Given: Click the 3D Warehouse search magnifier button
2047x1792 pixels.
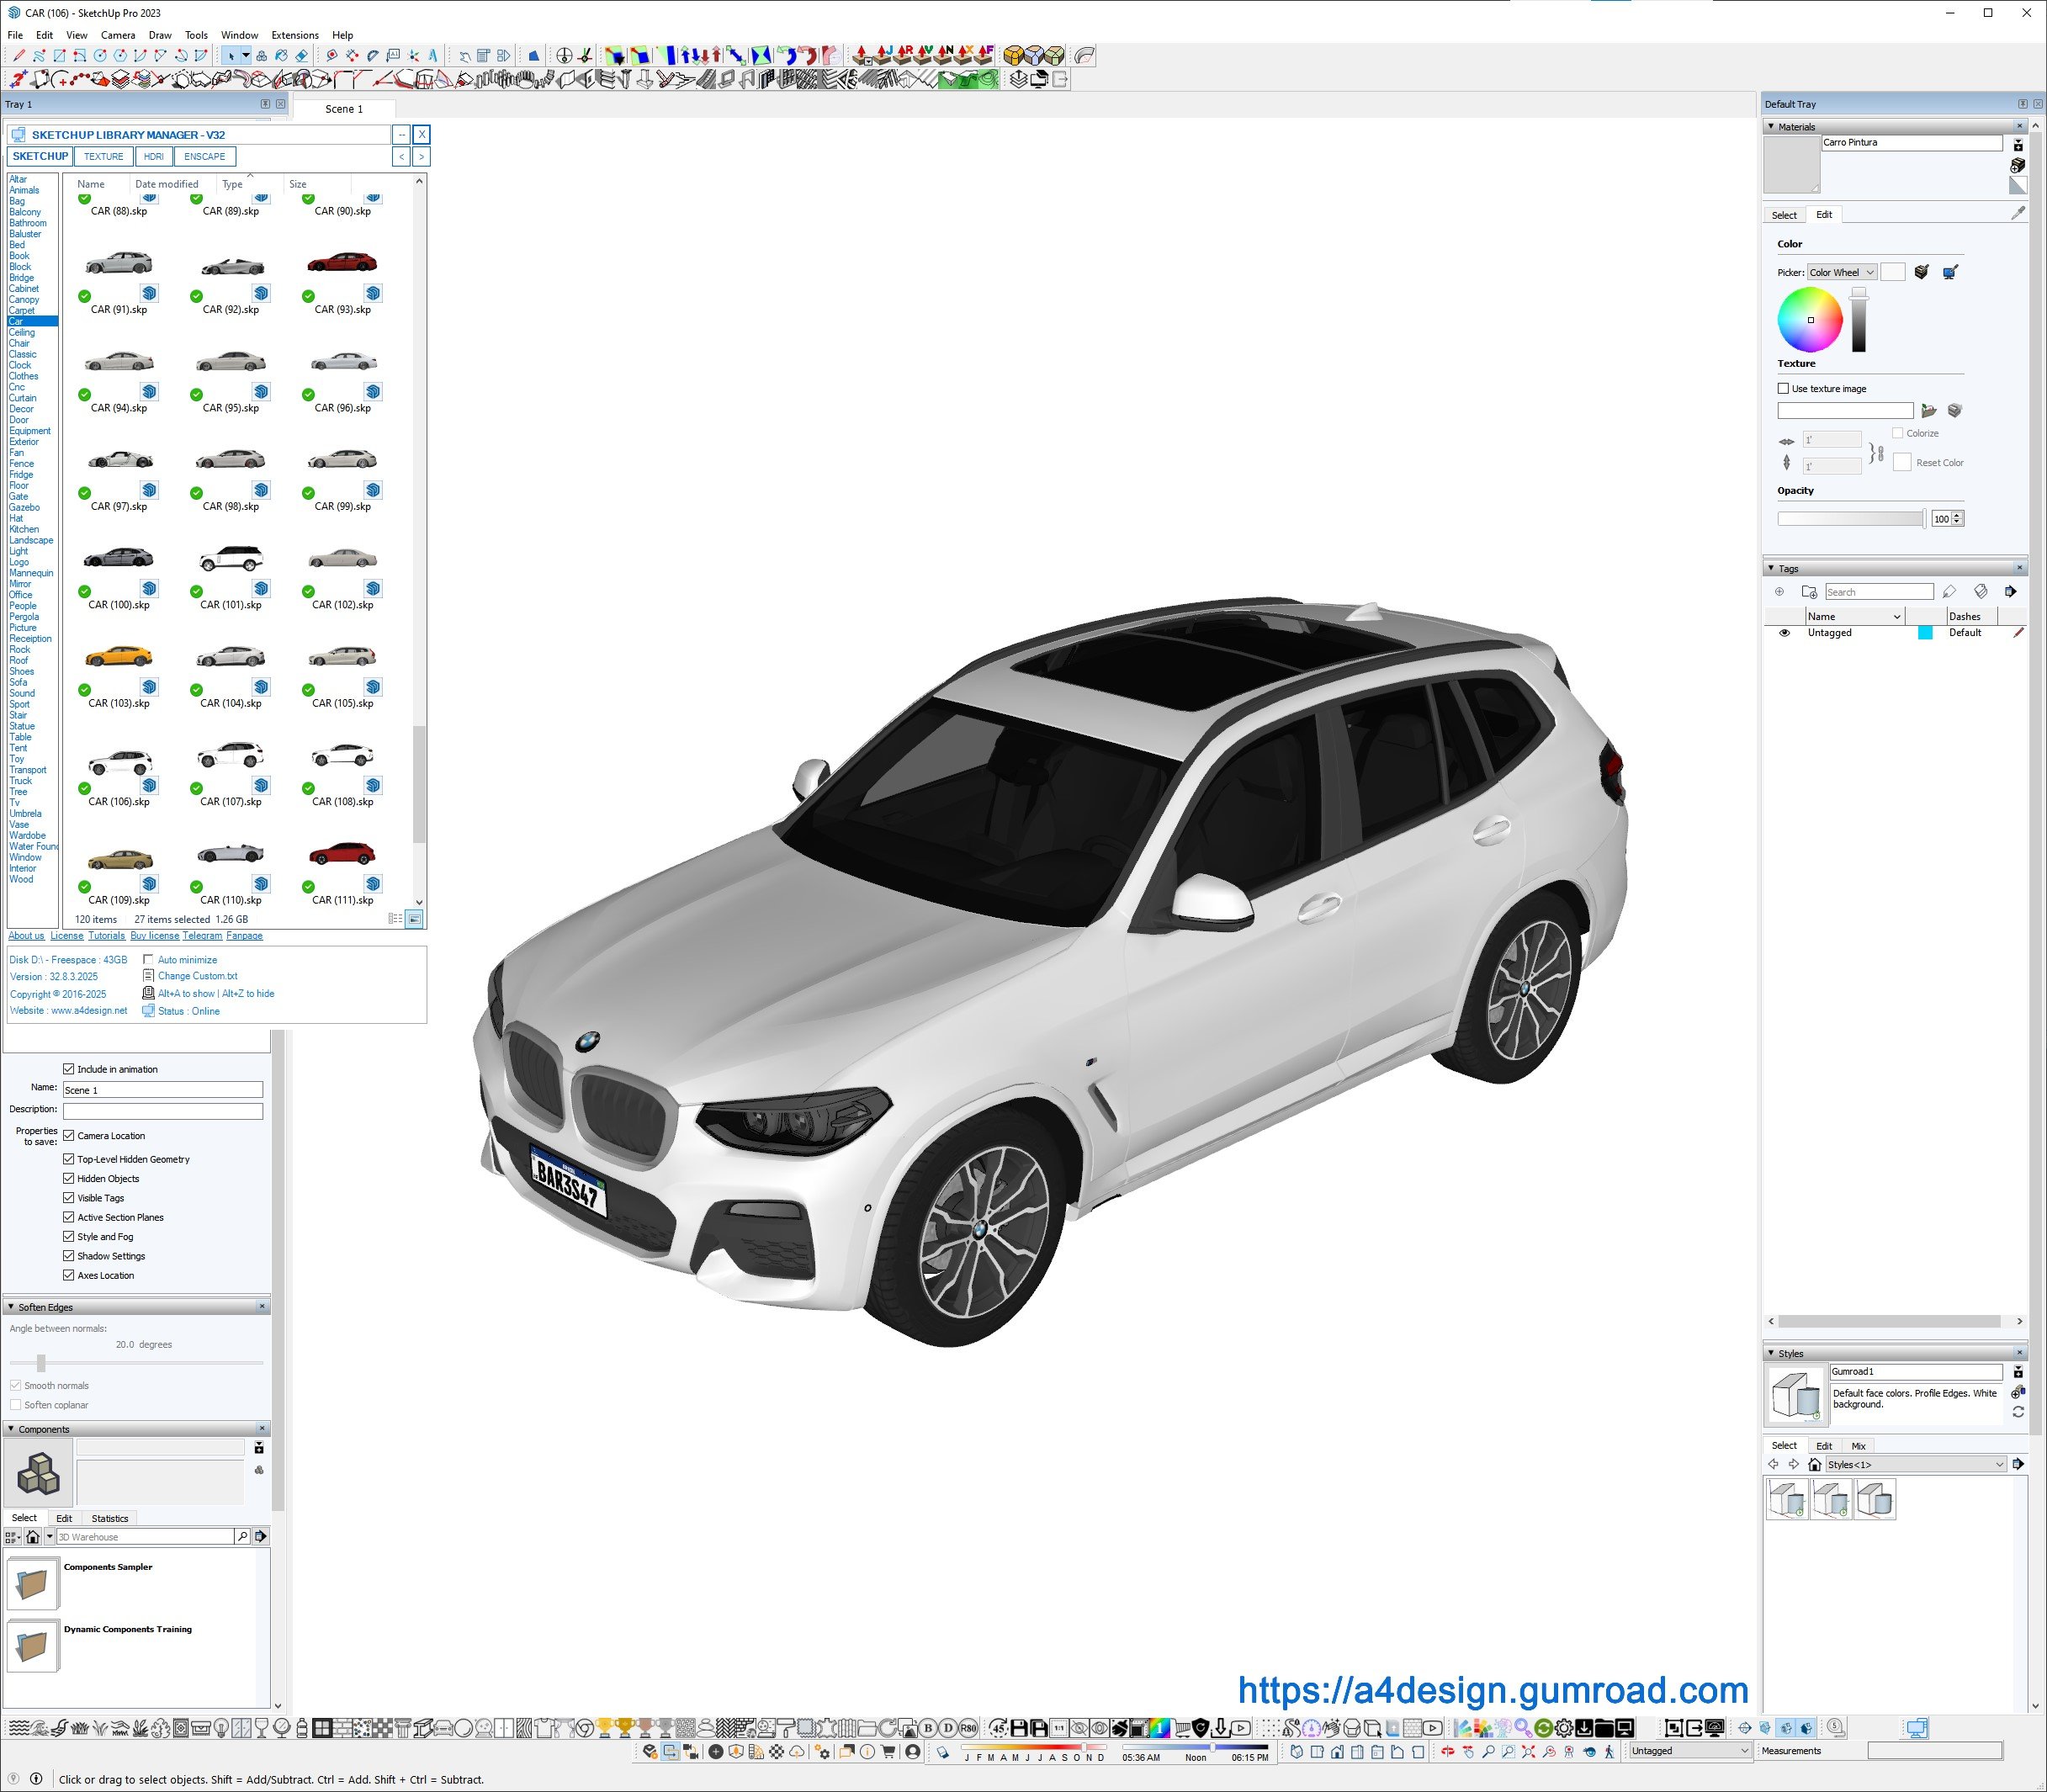Looking at the screenshot, I should click(242, 1536).
